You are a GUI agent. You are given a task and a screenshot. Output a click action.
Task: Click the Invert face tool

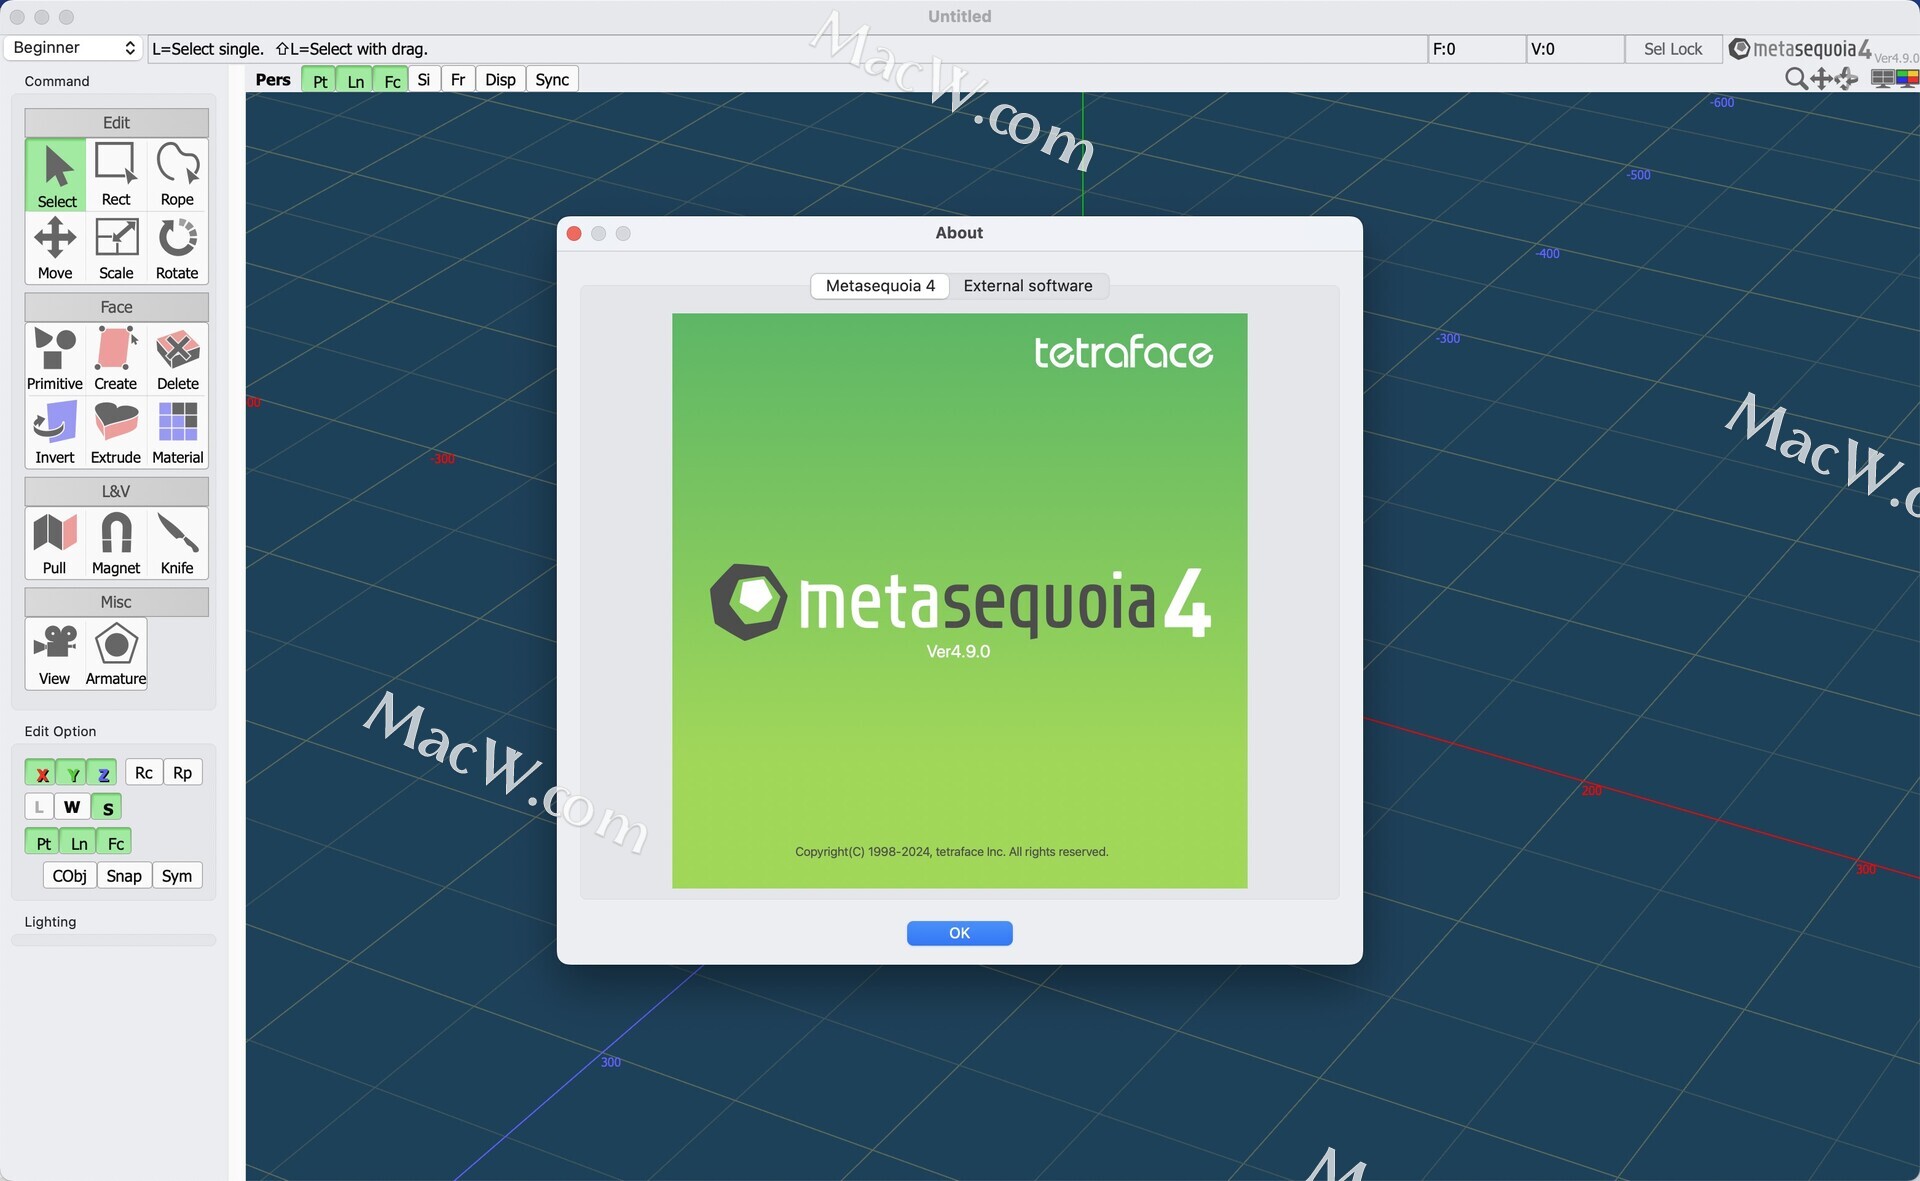[x=55, y=433]
